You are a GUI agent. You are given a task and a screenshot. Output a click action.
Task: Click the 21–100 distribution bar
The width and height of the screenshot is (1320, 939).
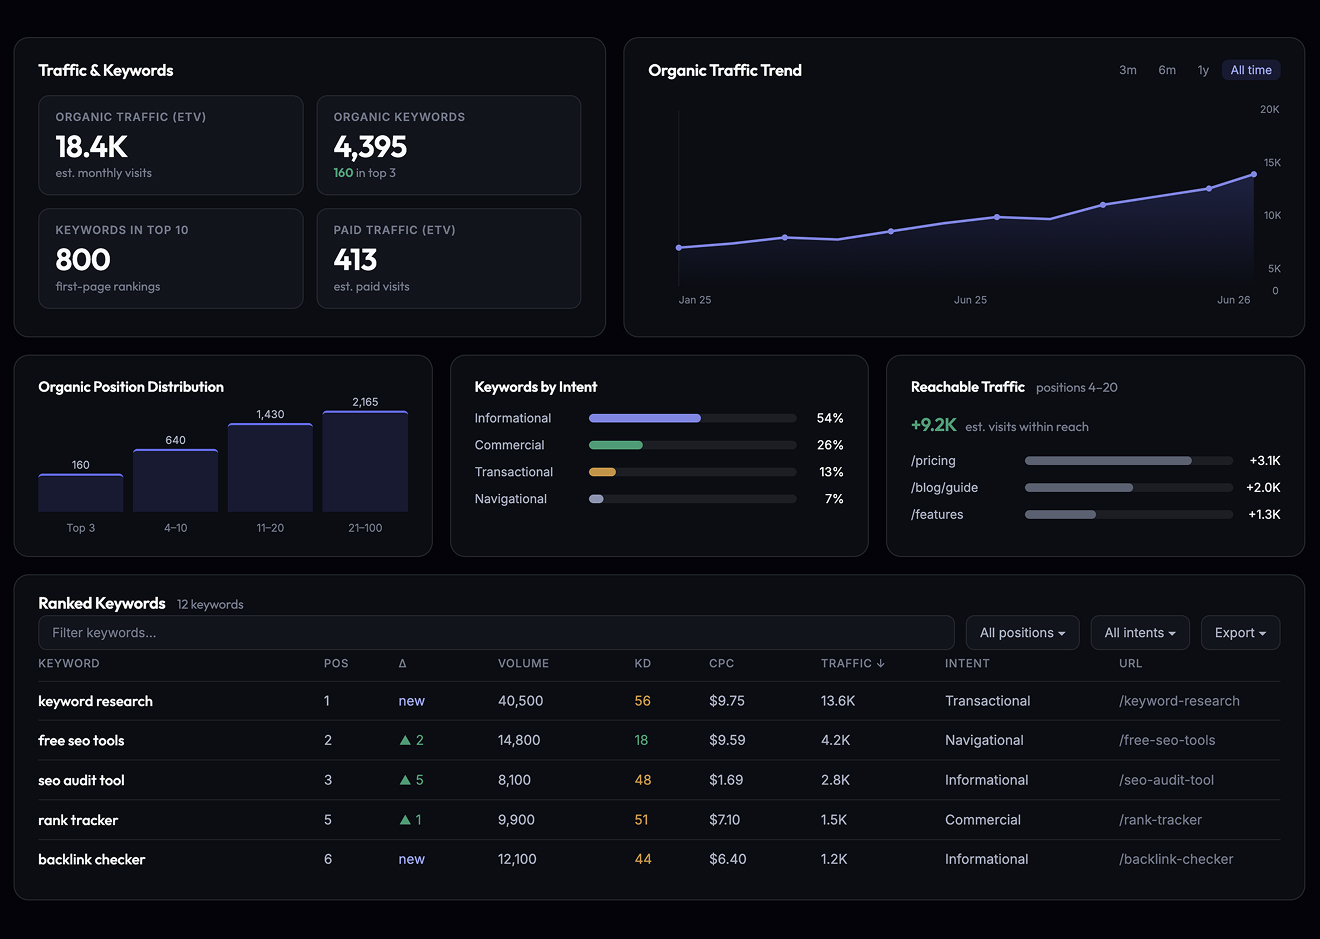365,461
